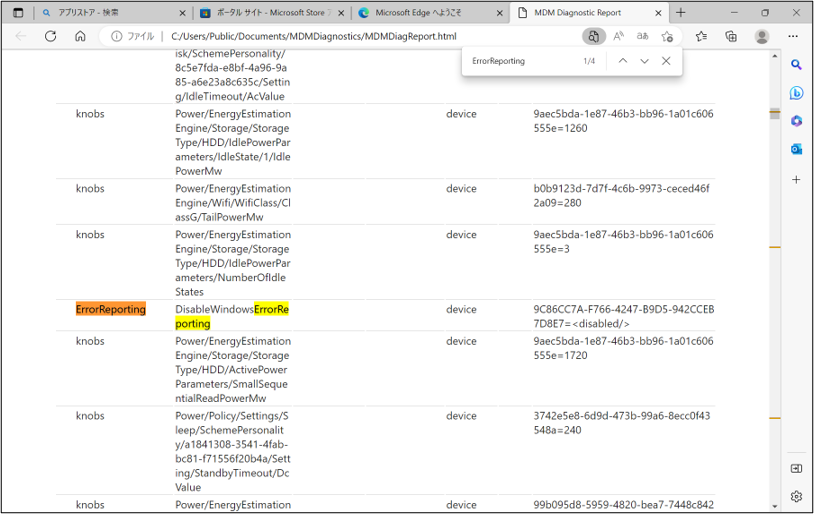View site information icon next to ファイル

pyautogui.click(x=116, y=36)
